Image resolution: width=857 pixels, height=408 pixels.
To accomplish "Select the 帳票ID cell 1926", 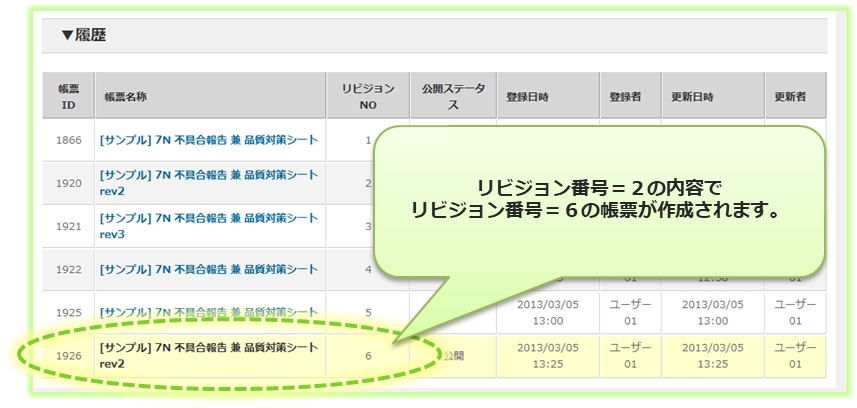I will [x=68, y=355].
